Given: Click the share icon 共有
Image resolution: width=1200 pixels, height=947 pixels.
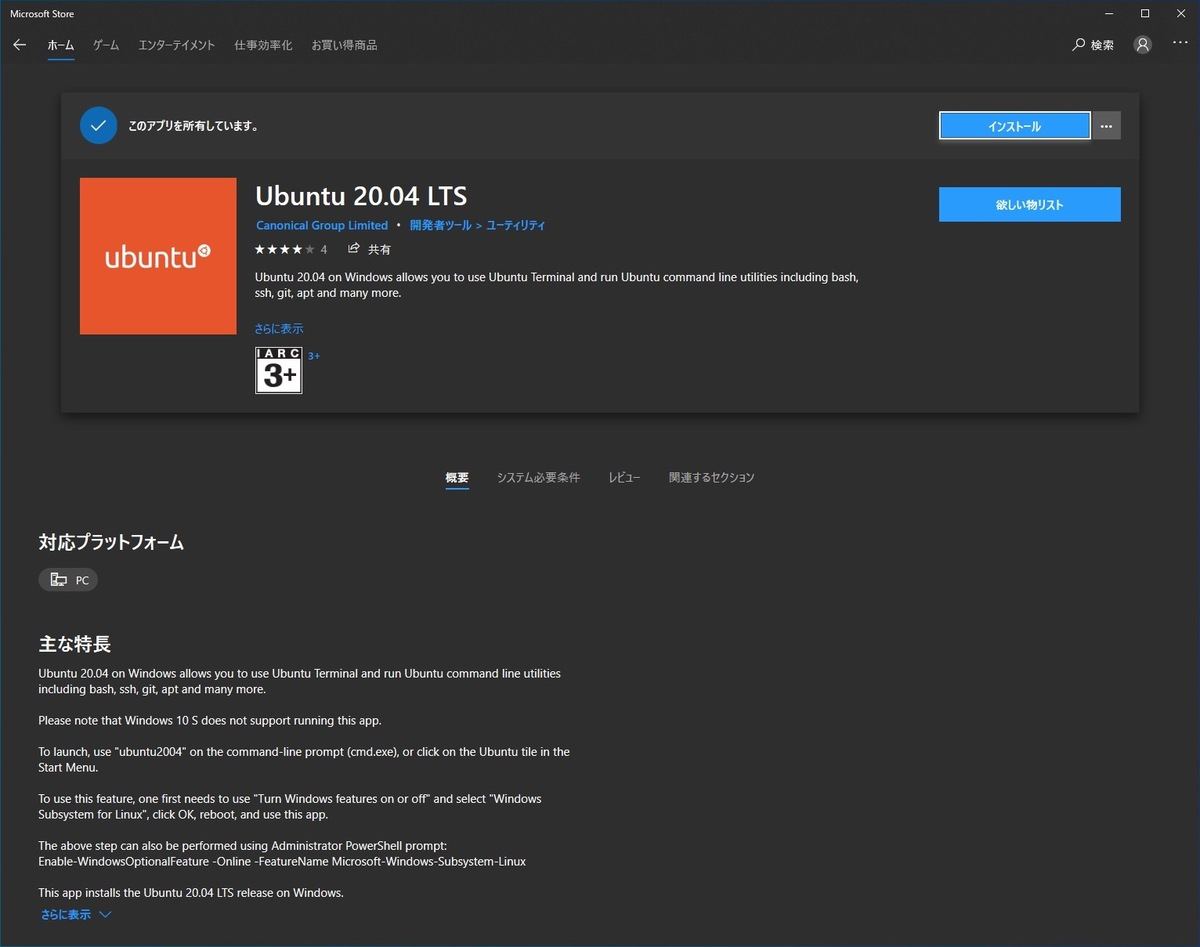Looking at the screenshot, I should [x=369, y=249].
